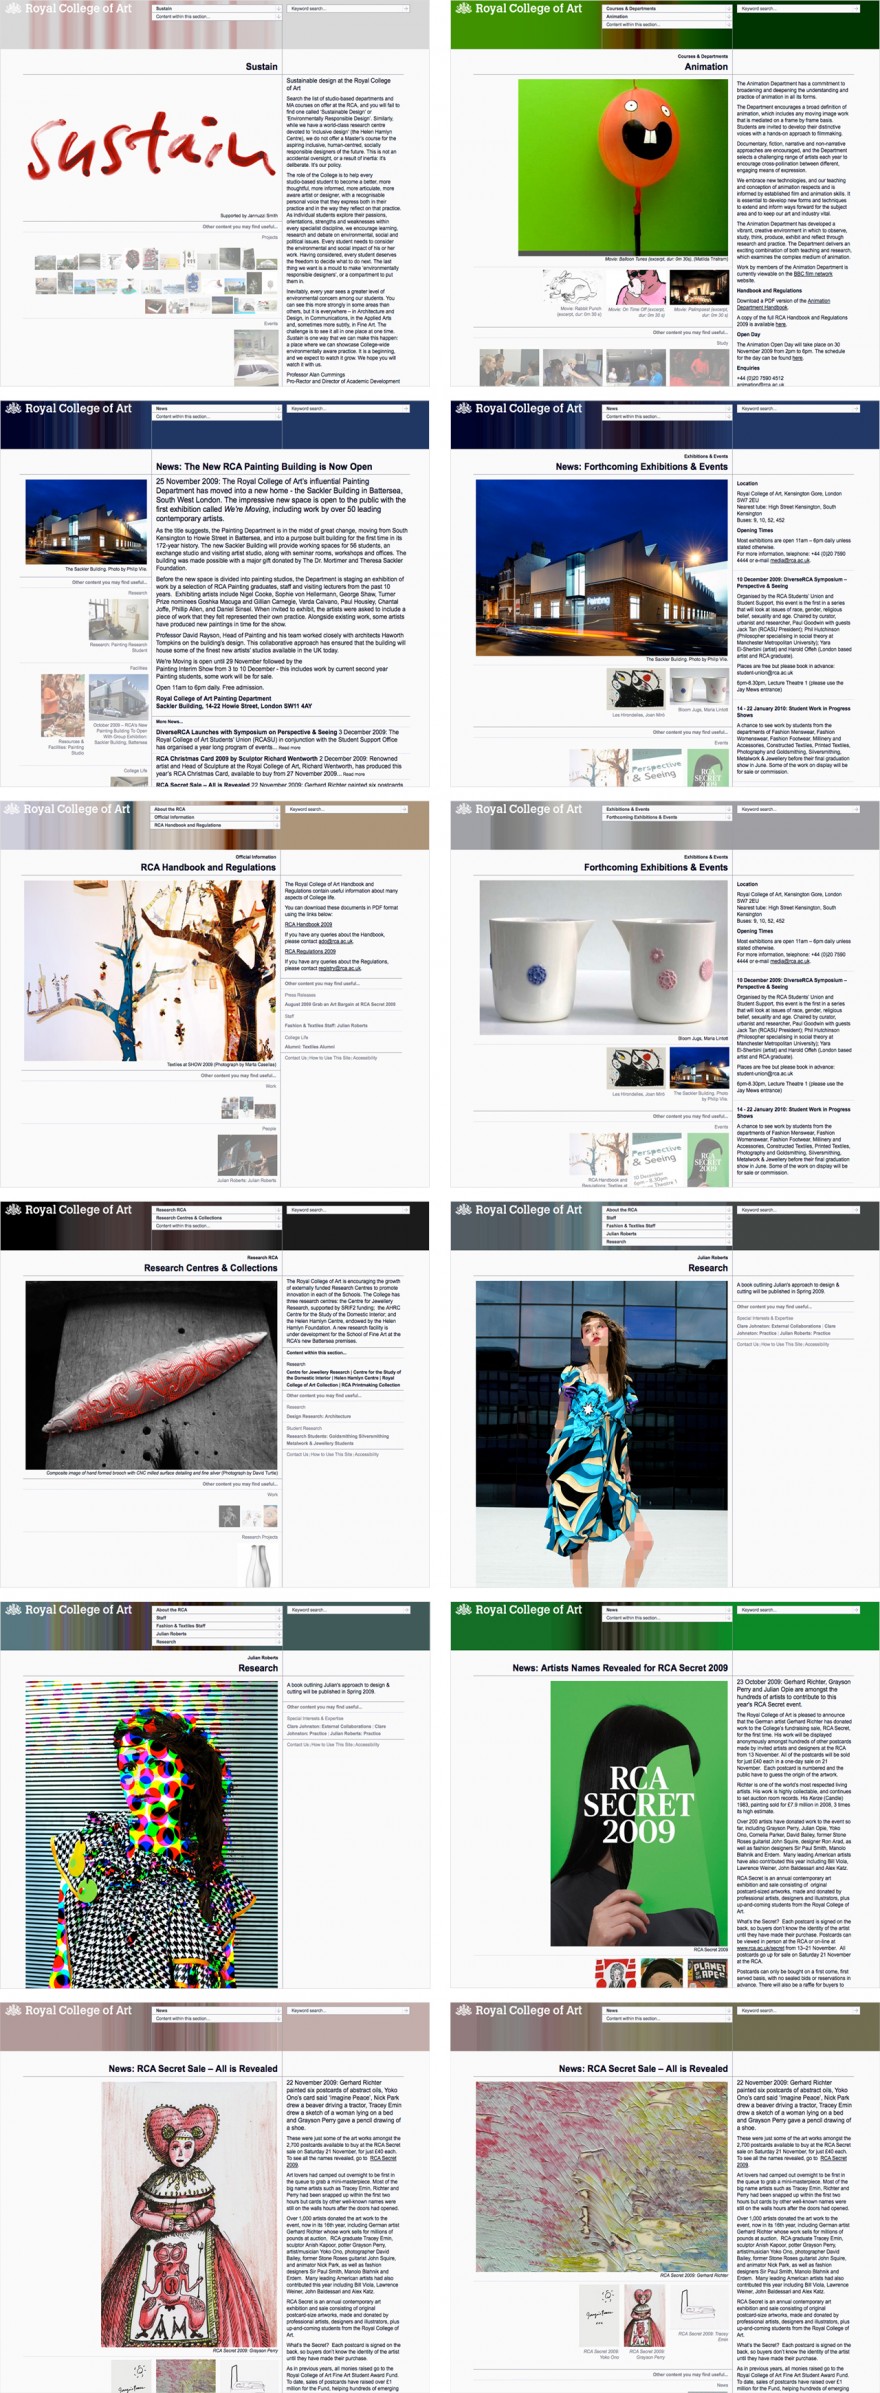Screen dimensions: 880x2393
Task: Click the 'News: The New RCA Painting Building is Now Open' heading
Action: 264,466
